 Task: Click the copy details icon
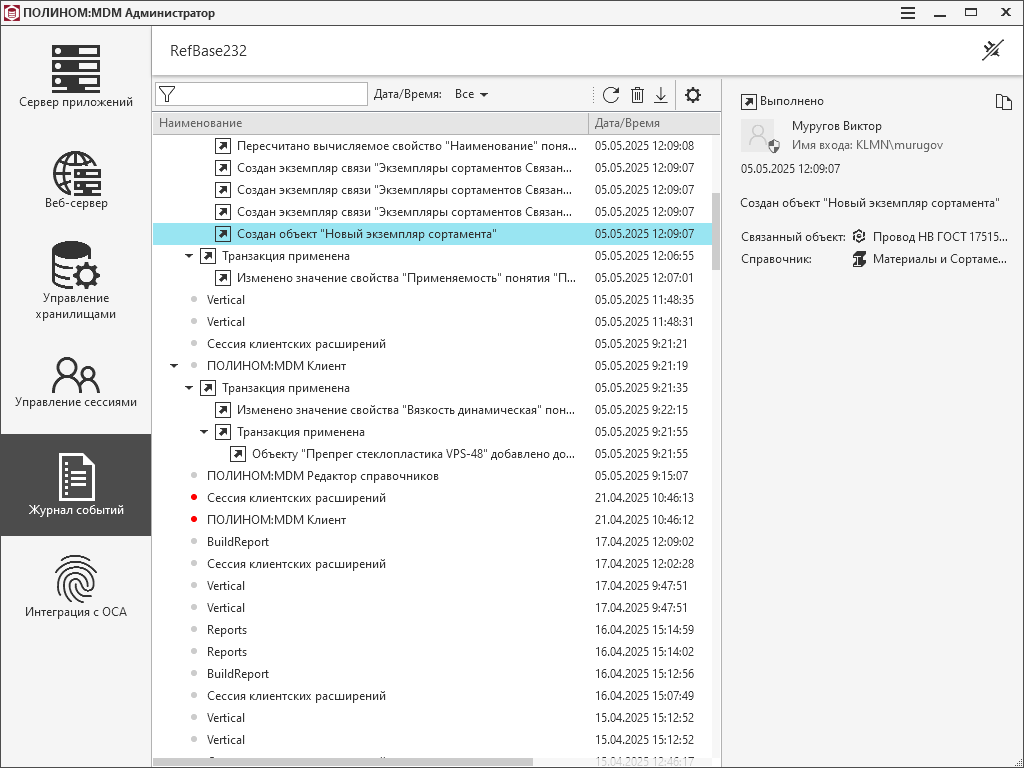click(1004, 101)
